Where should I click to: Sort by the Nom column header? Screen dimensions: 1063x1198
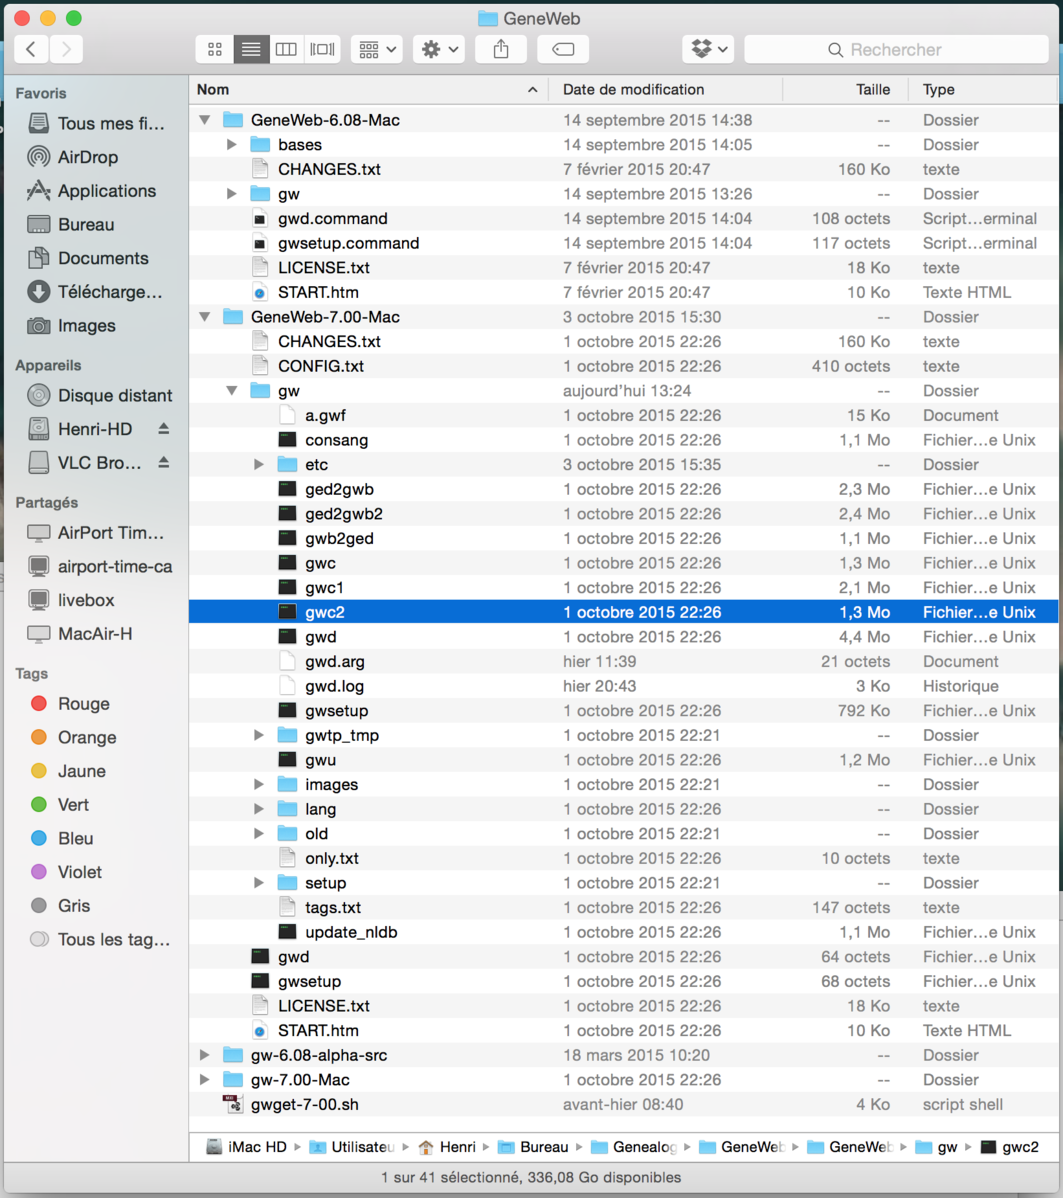[x=369, y=90]
